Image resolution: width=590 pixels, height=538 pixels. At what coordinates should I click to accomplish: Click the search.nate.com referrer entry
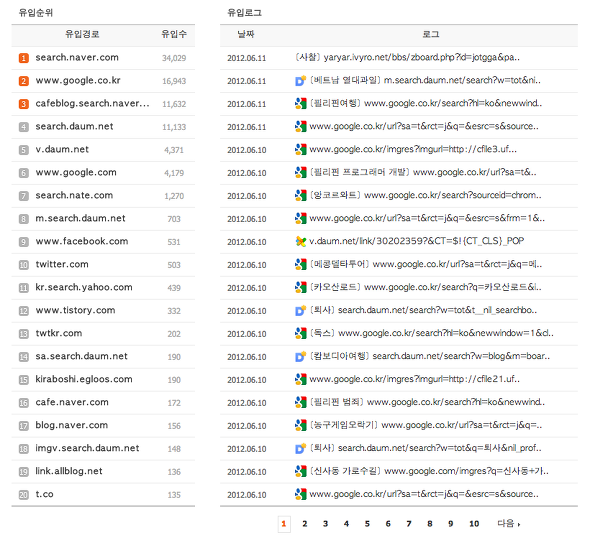[74, 195]
